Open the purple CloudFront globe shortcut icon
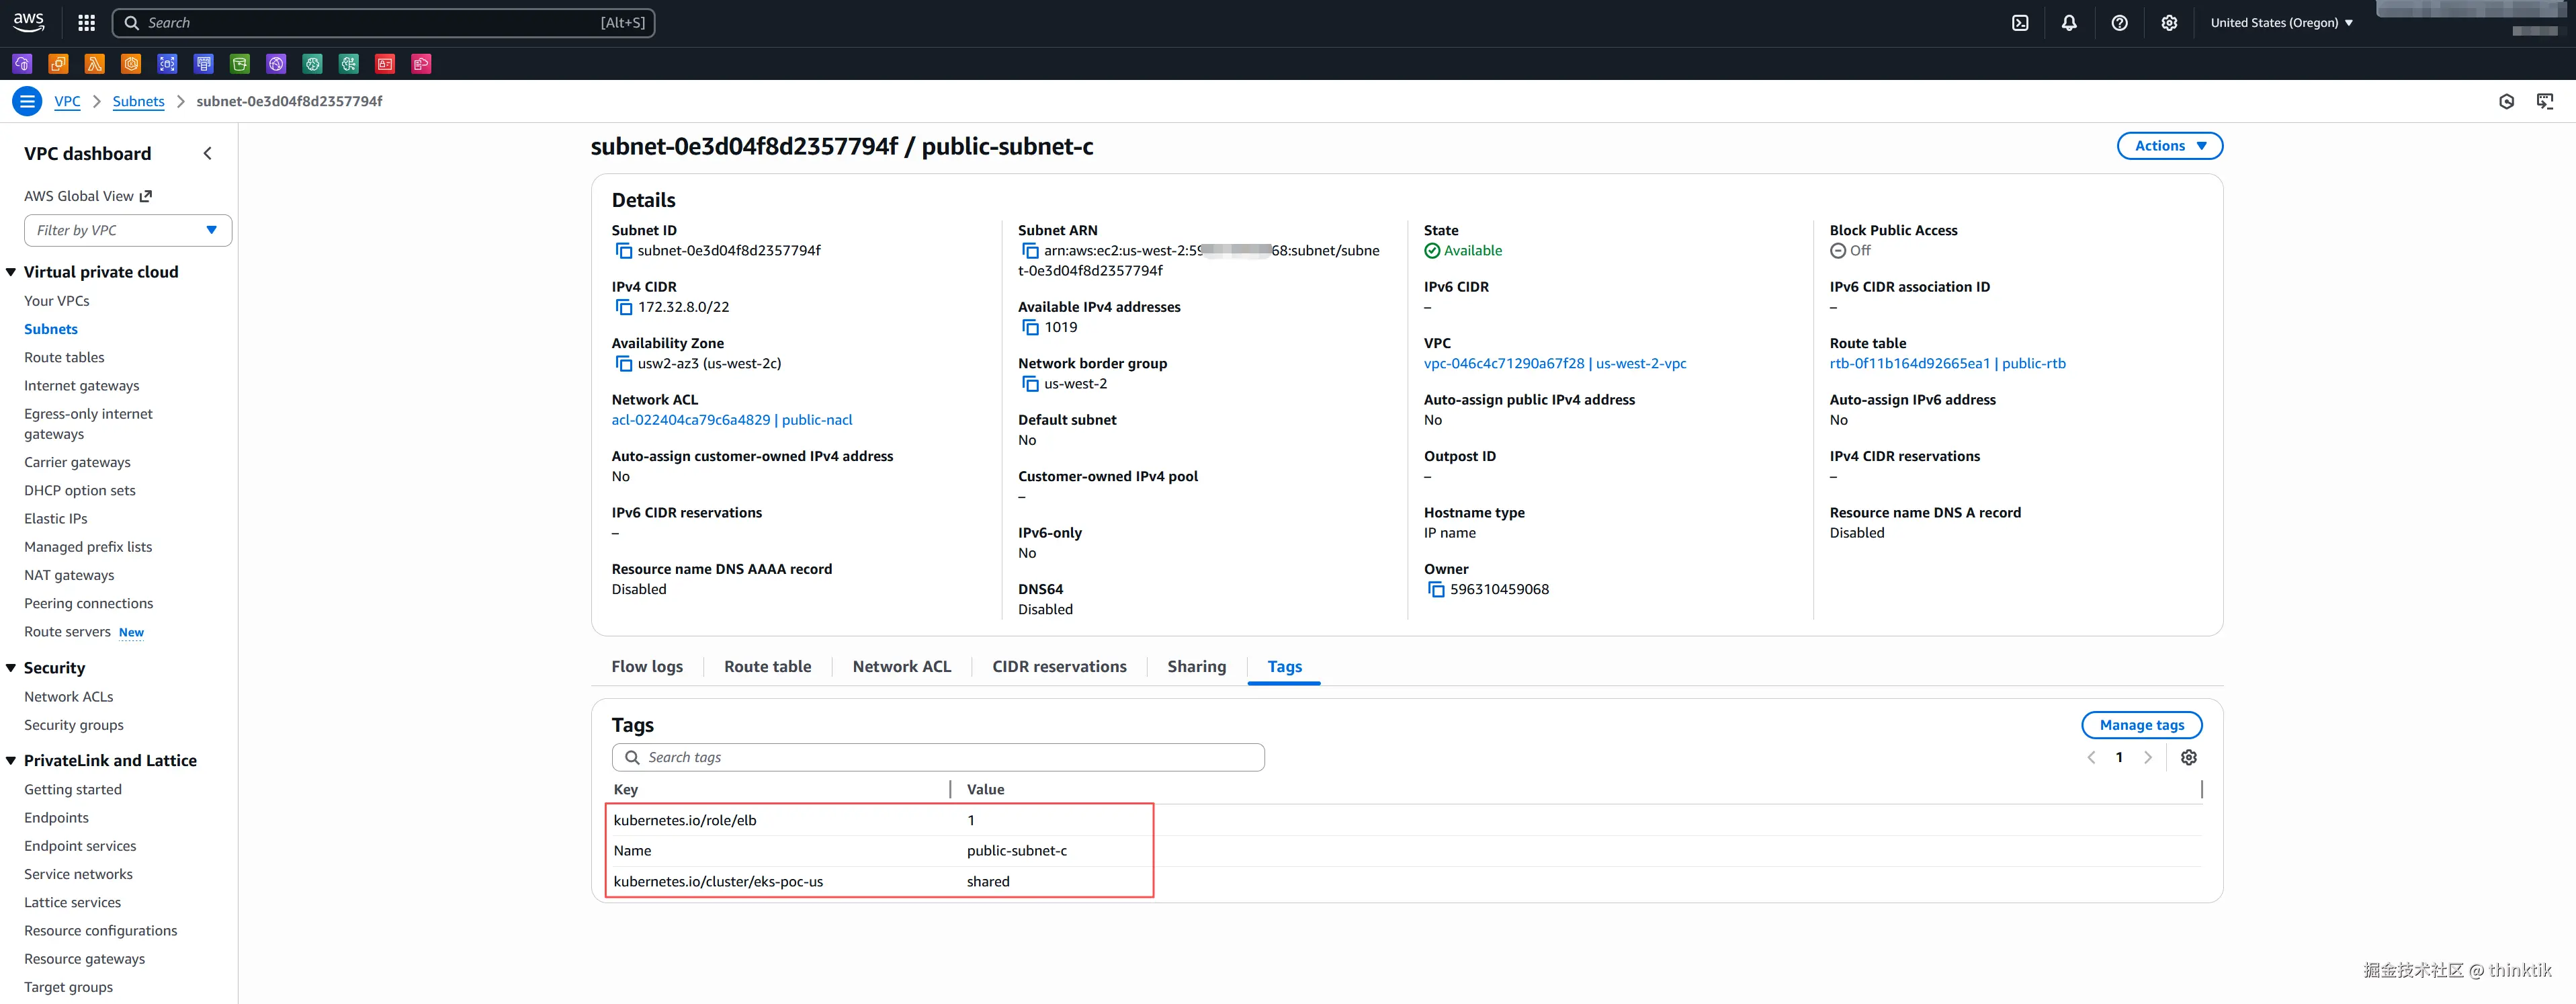Viewport: 2576px width, 1004px height. [276, 64]
